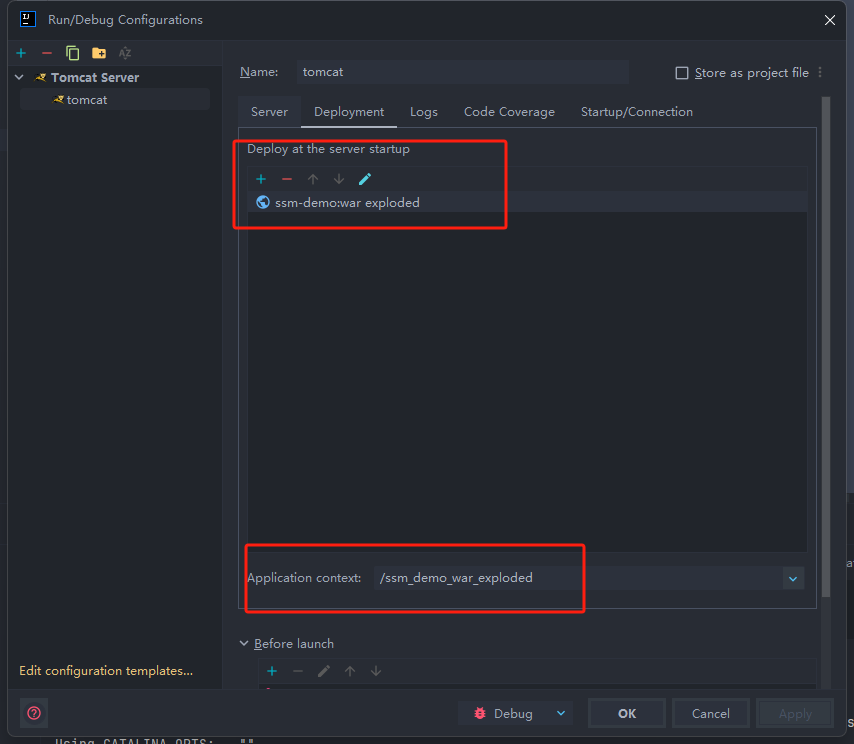Open Edit configuration templates link
The image size is (854, 744).
pos(106,671)
